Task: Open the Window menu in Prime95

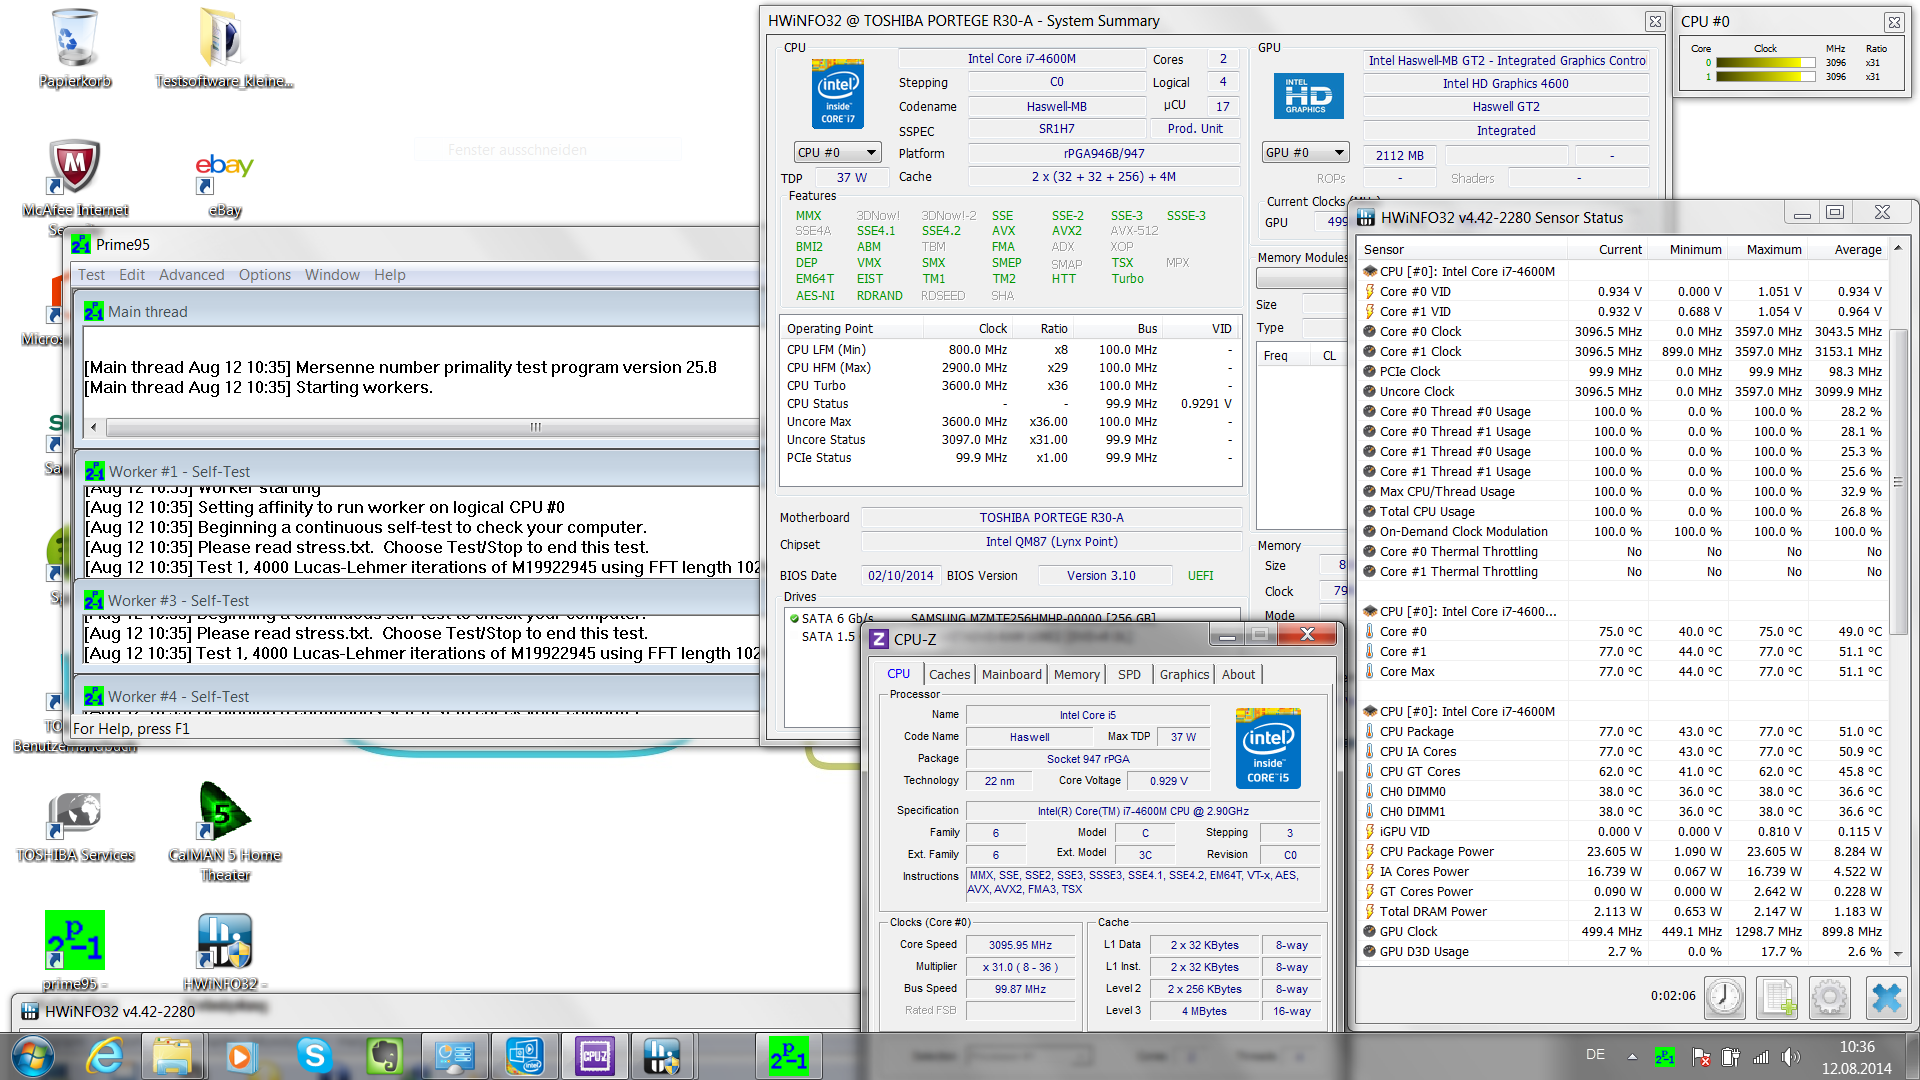Action: pos(332,275)
